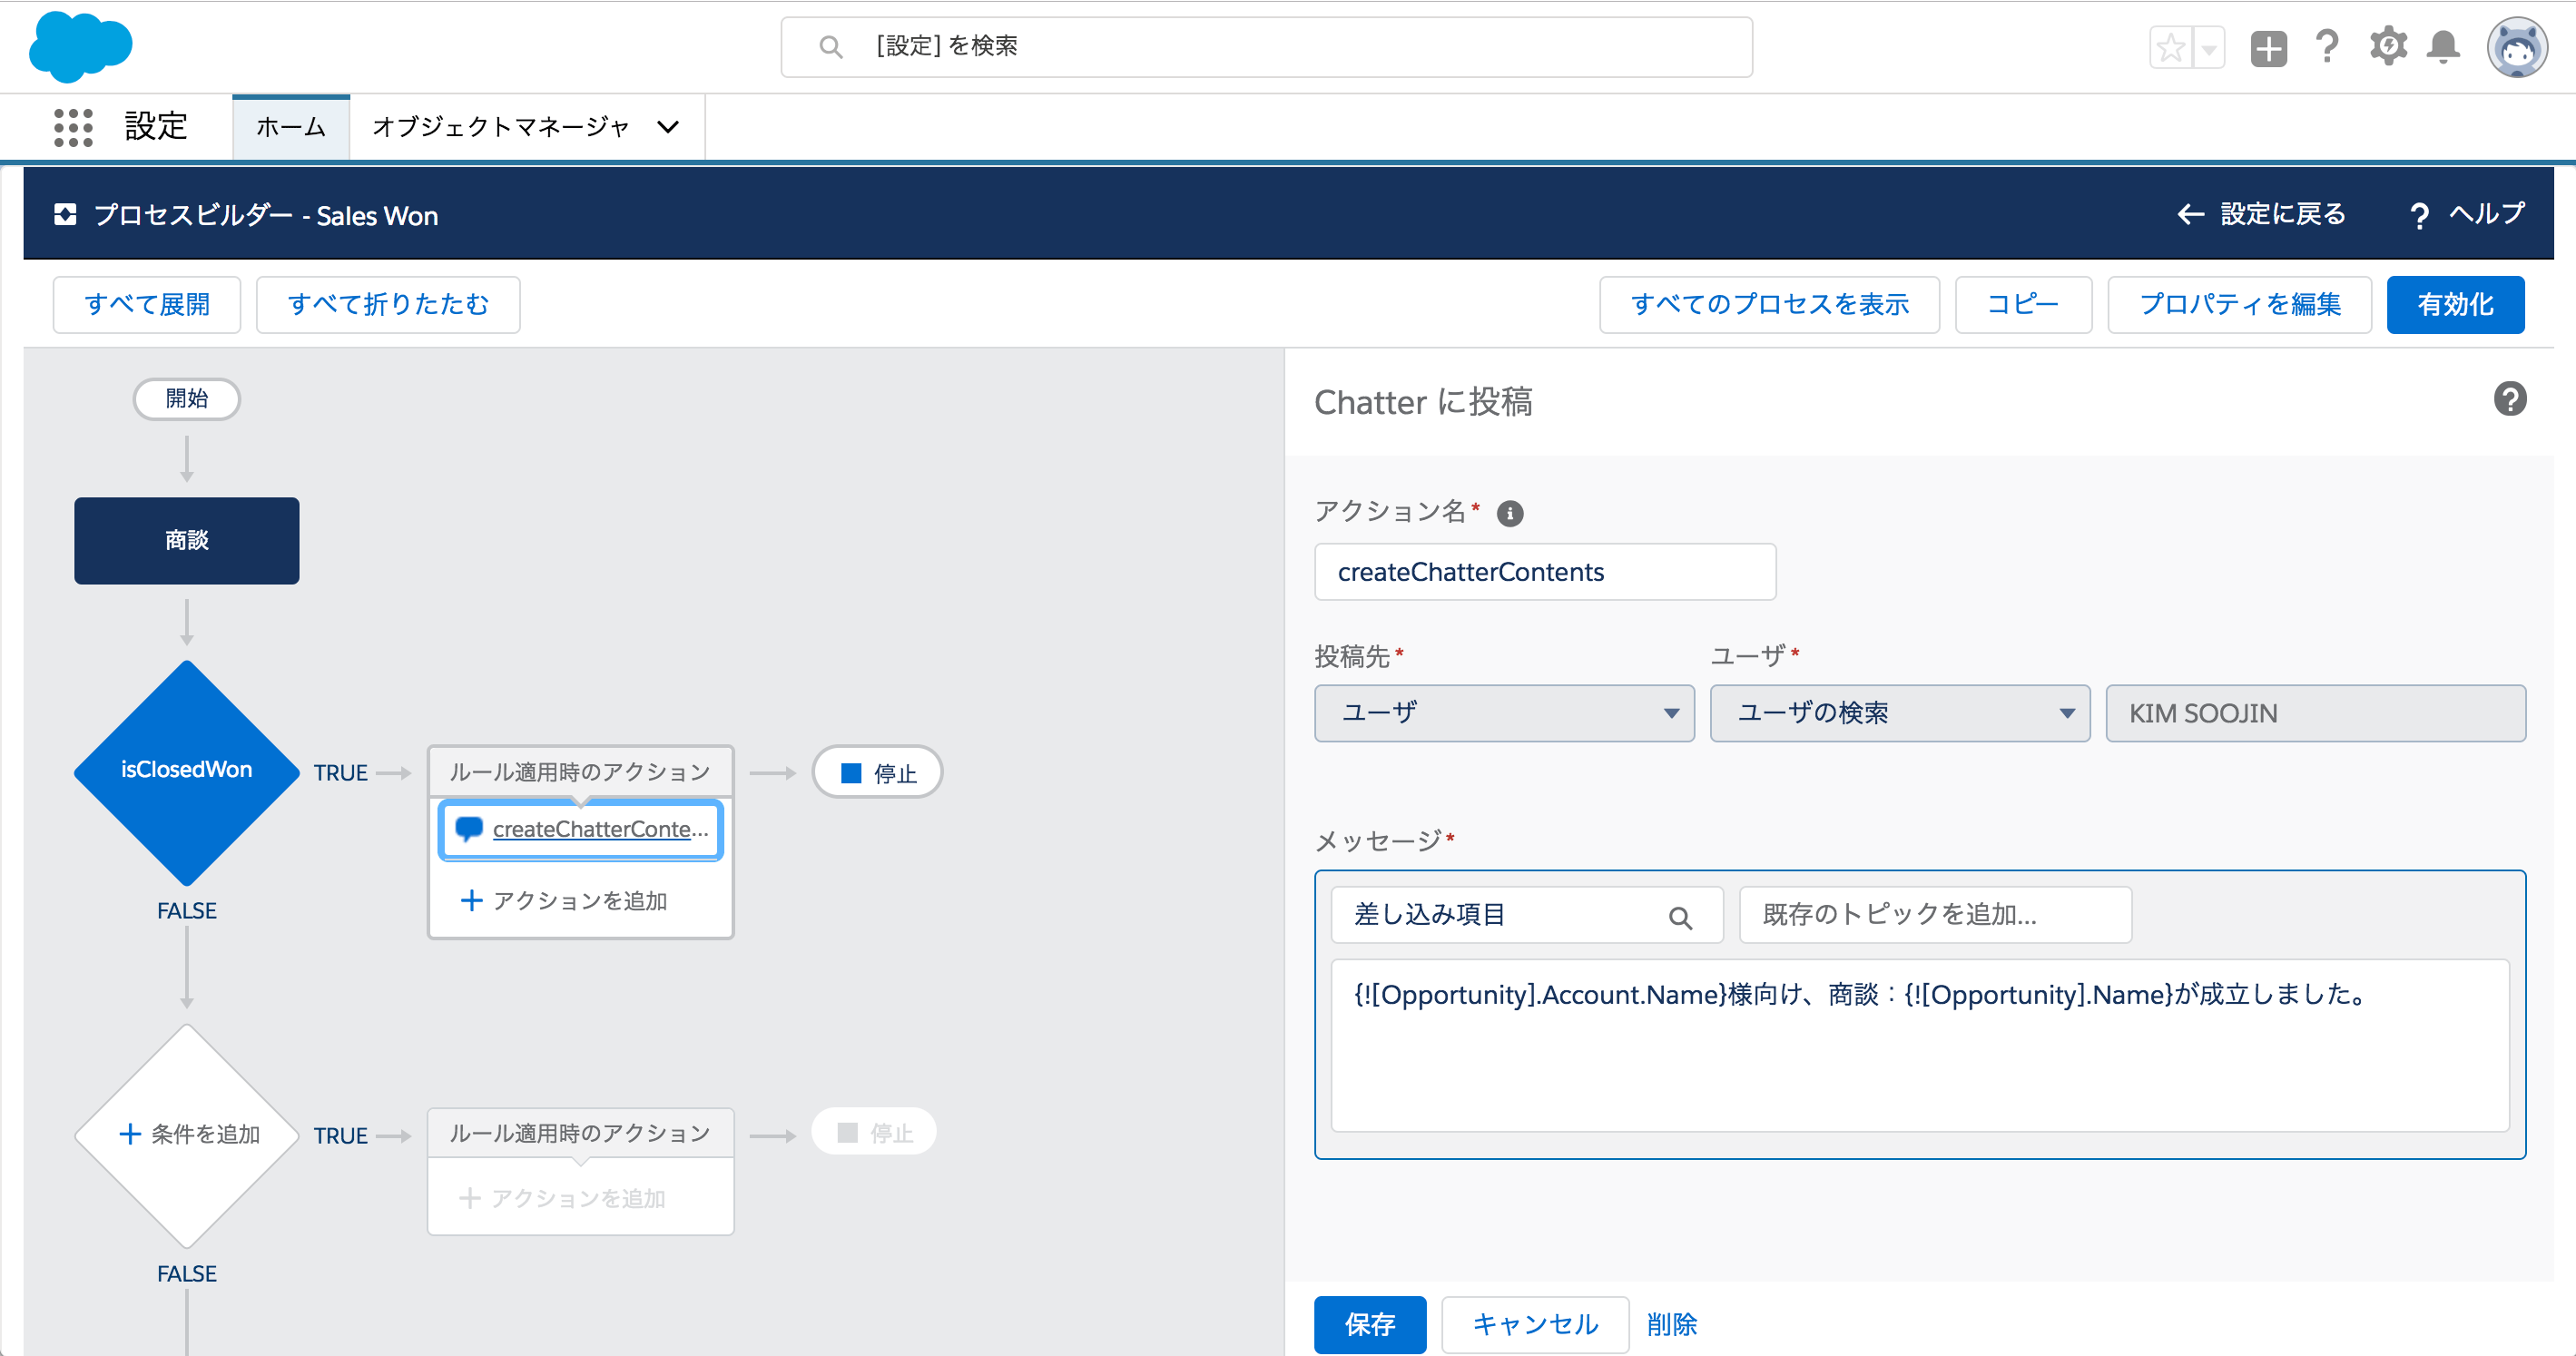Open the App Launcher grid icon
2576x1356 pixels.
[x=73, y=127]
